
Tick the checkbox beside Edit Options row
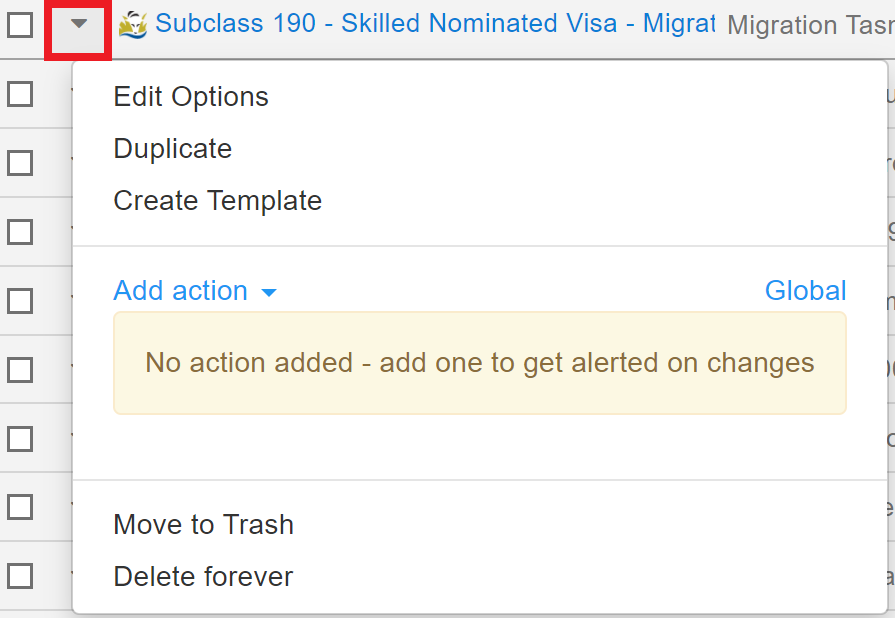coord(20,94)
